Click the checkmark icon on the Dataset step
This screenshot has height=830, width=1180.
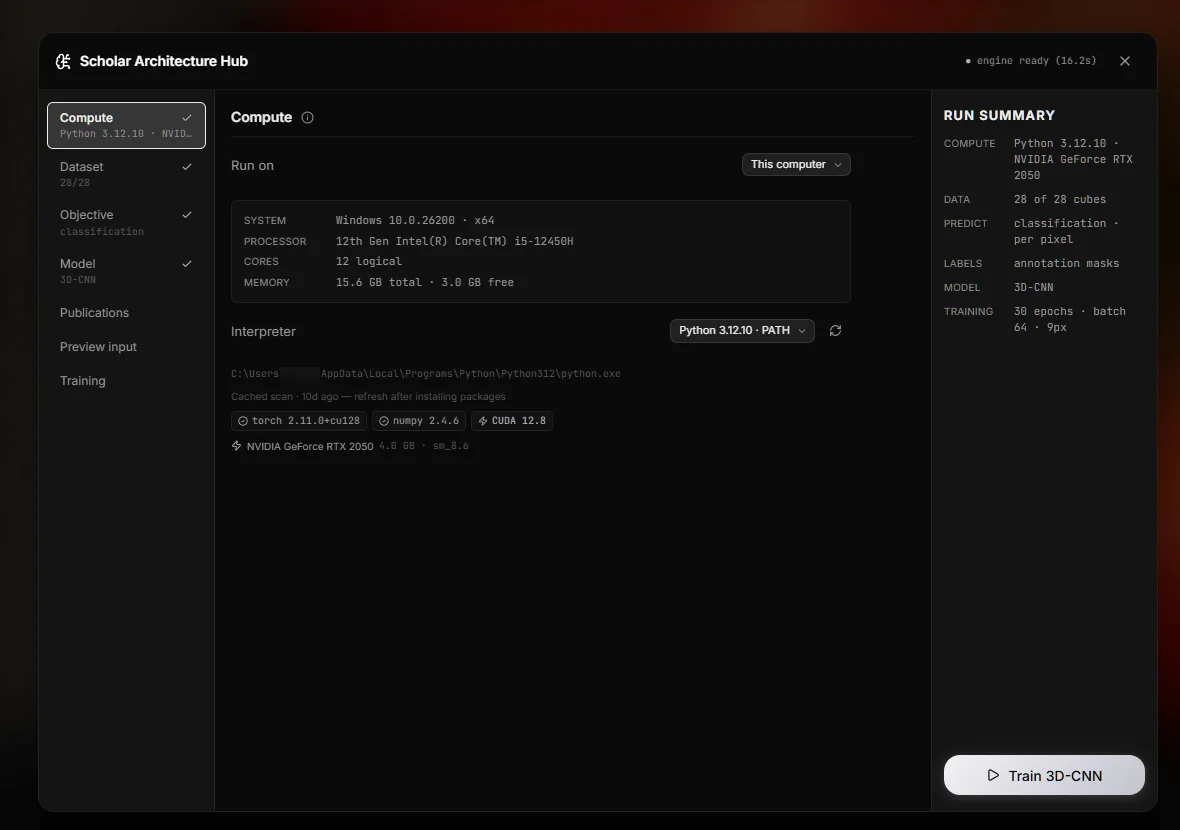point(187,166)
